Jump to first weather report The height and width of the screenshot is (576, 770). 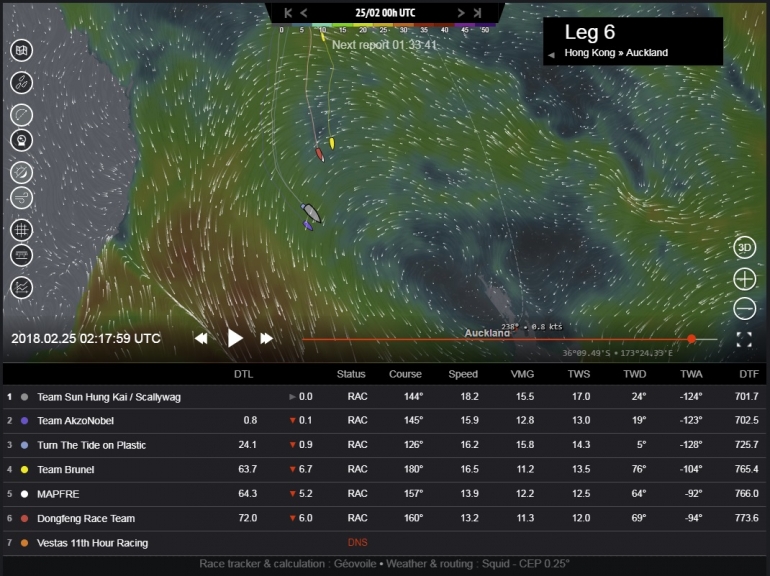[x=288, y=13]
